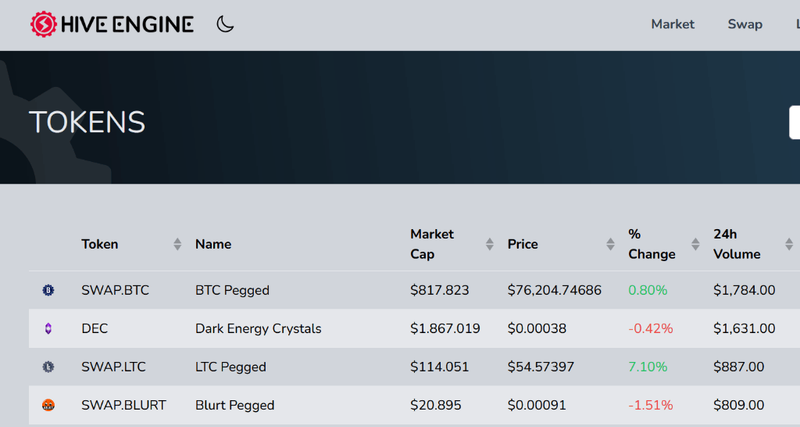Sort table by 24h Volume column
This screenshot has width=800, height=427.
point(788,244)
